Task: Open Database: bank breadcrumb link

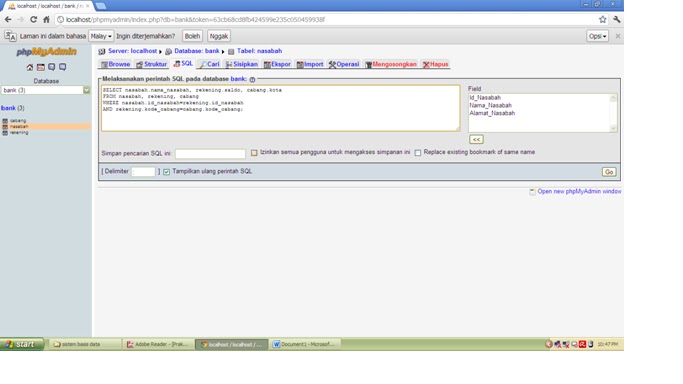Action: (x=197, y=51)
